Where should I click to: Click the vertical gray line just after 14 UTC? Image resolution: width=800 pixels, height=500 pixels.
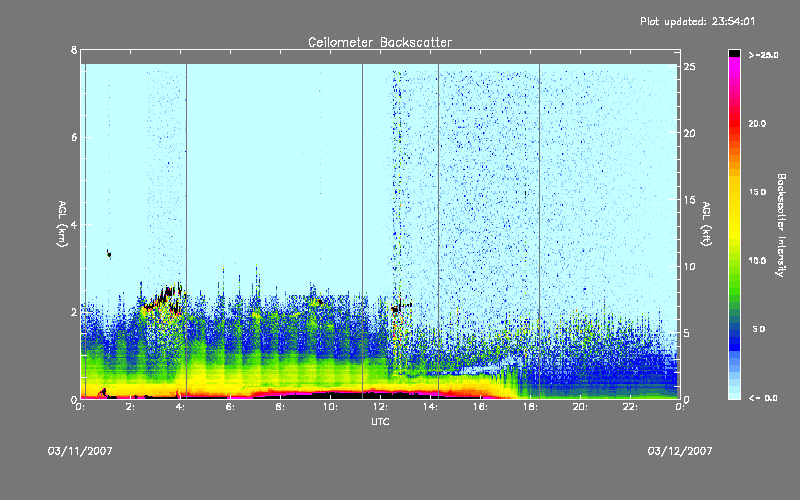[x=438, y=231]
